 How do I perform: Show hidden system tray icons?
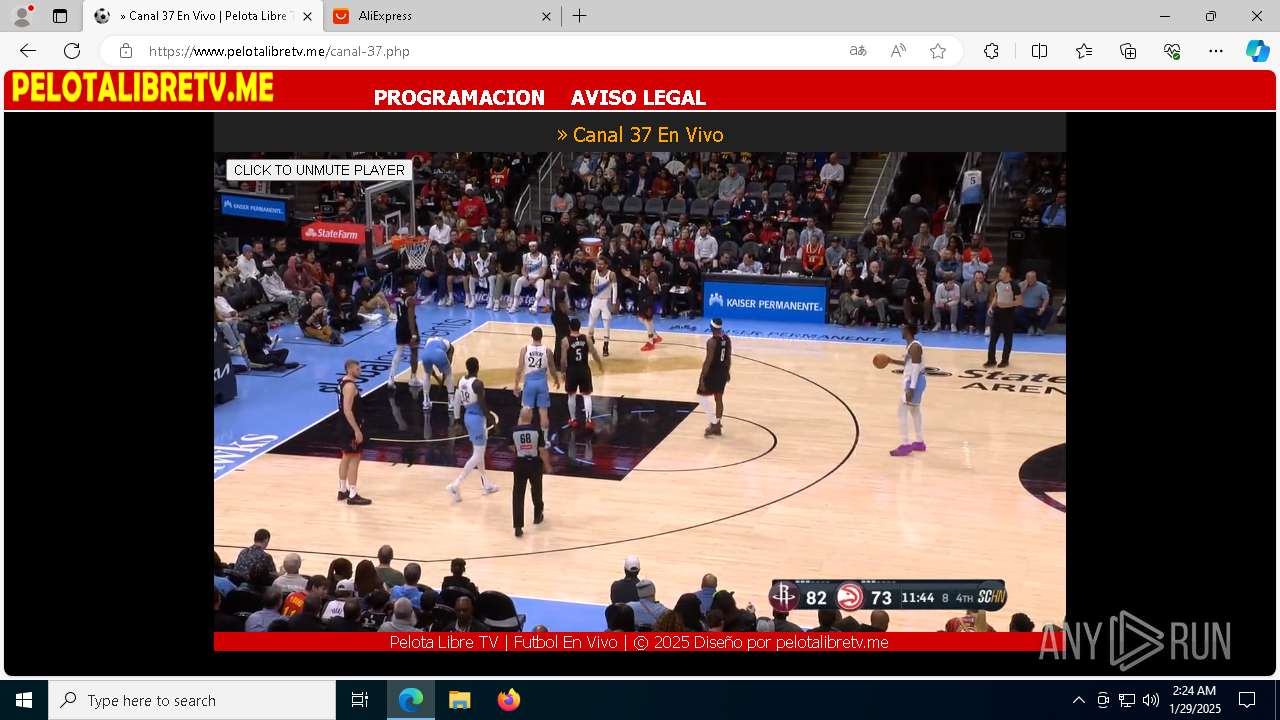pyautogui.click(x=1078, y=700)
